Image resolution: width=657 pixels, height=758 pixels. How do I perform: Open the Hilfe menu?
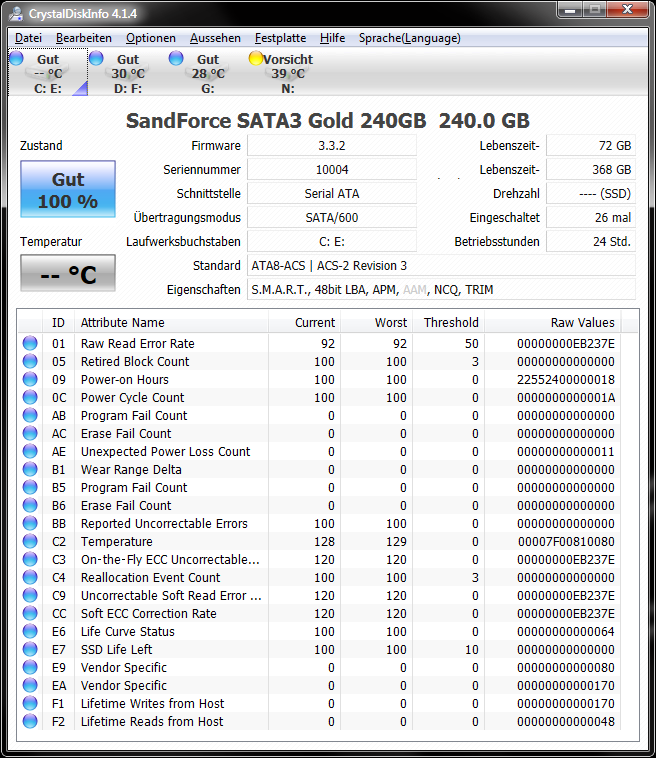[x=332, y=38]
